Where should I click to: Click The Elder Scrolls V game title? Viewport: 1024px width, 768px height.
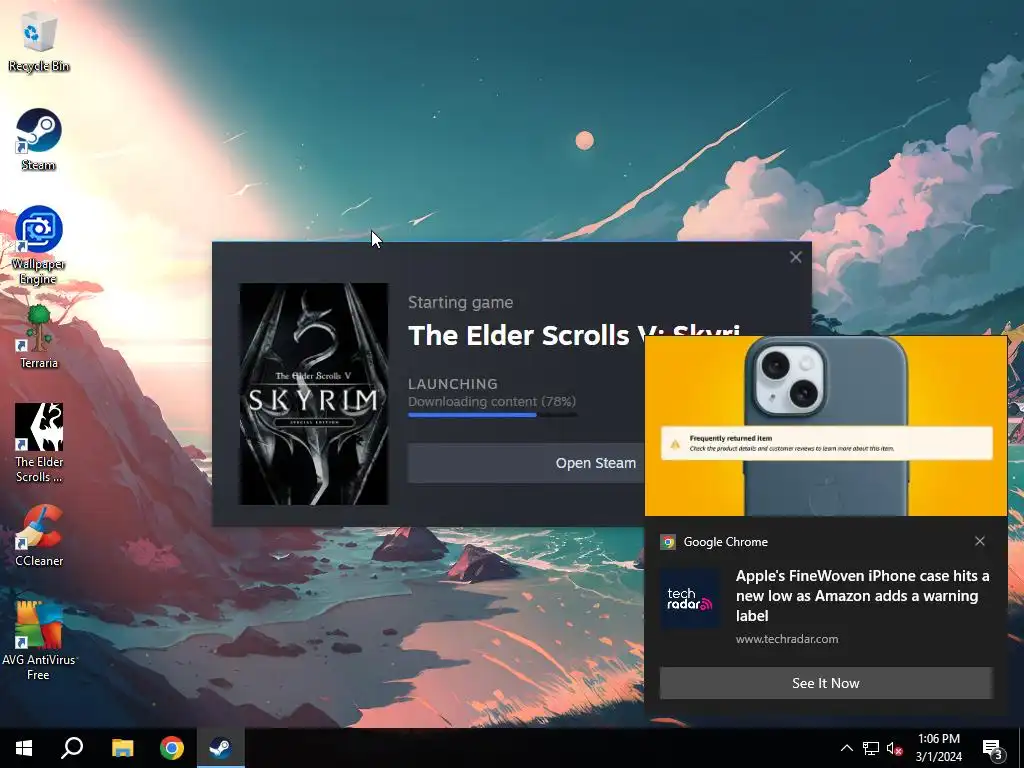click(x=573, y=336)
